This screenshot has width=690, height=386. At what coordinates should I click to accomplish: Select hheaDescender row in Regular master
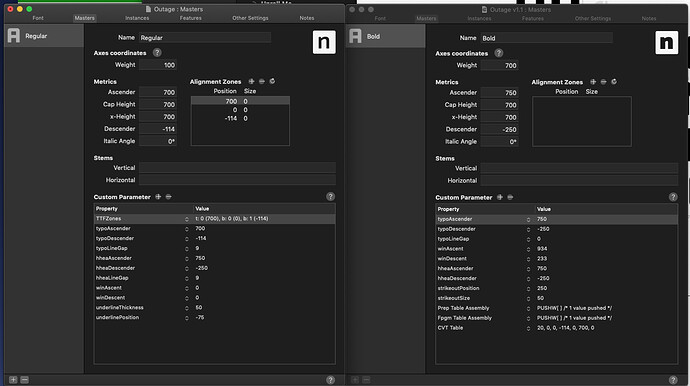215,268
